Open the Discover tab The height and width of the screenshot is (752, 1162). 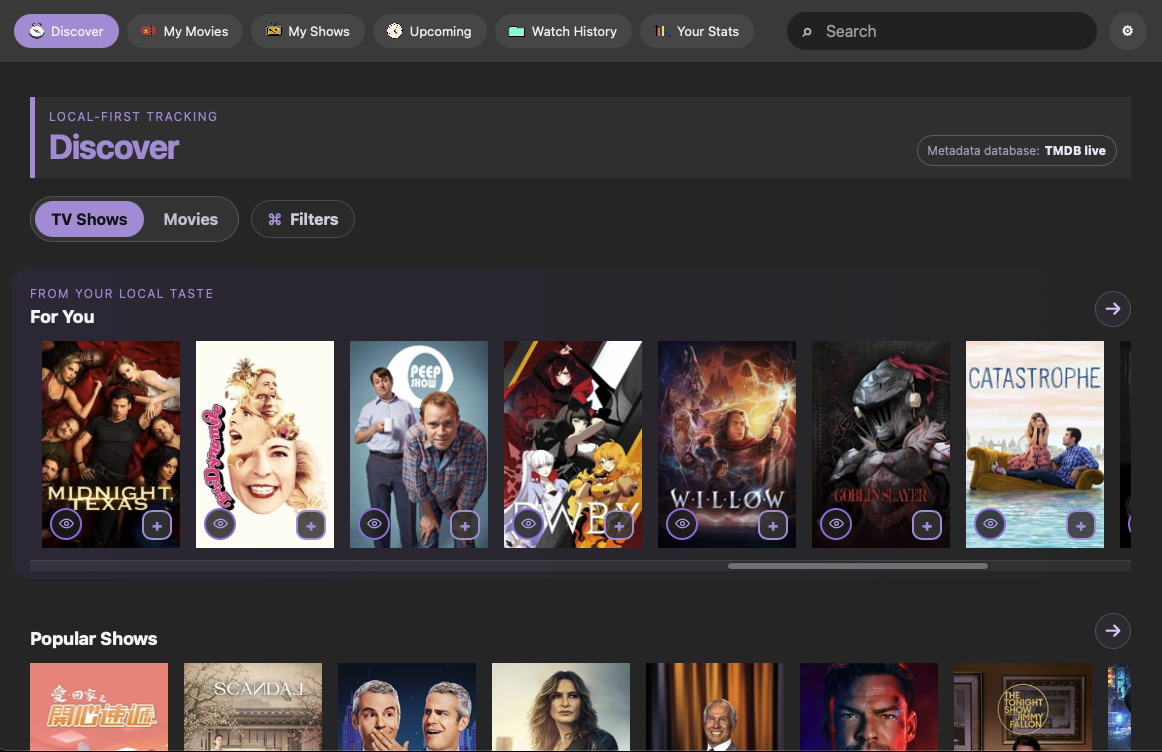pyautogui.click(x=67, y=31)
